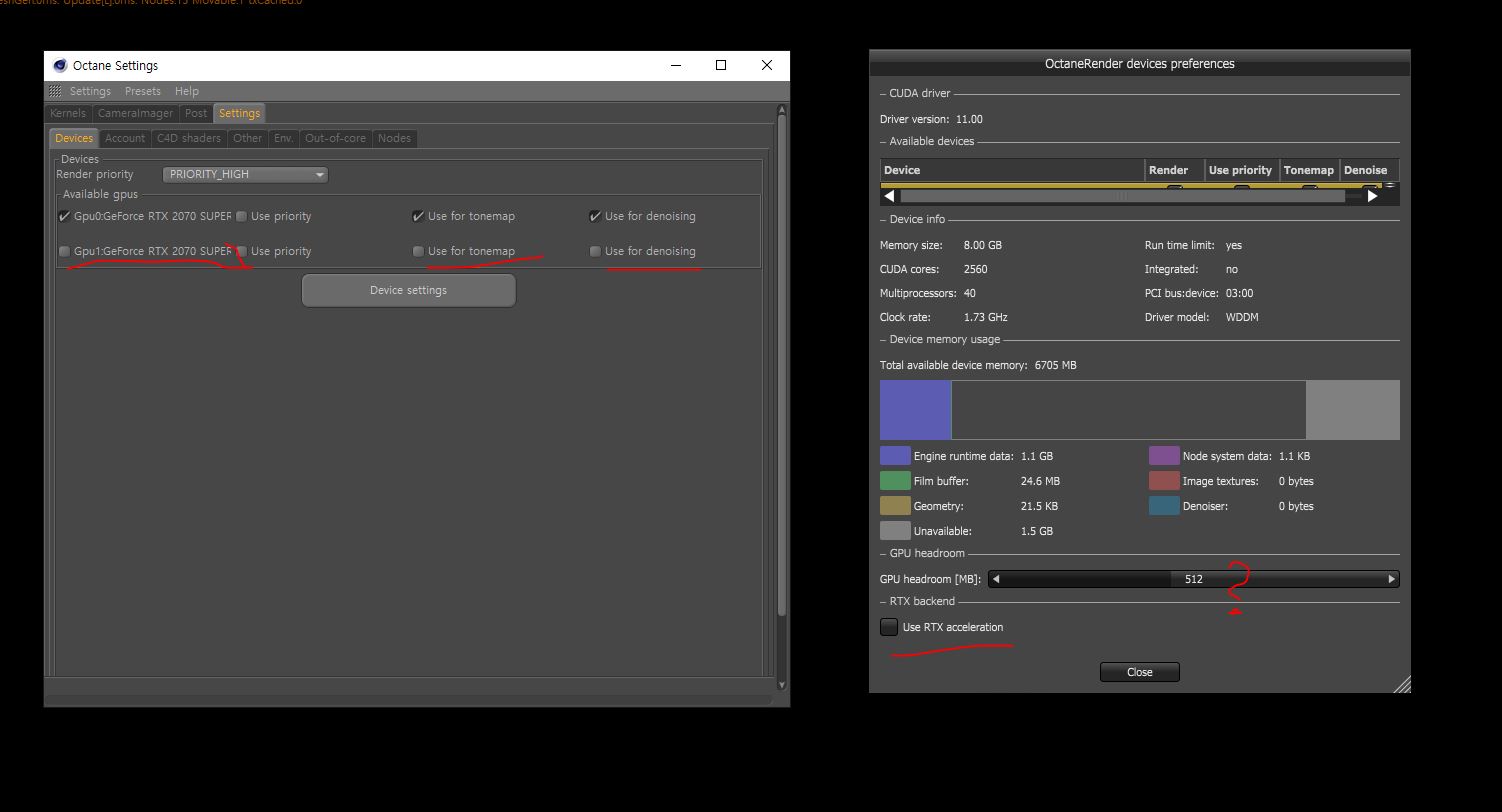Open the Presets menu
Viewport: 1502px width, 812px height.
[x=143, y=91]
